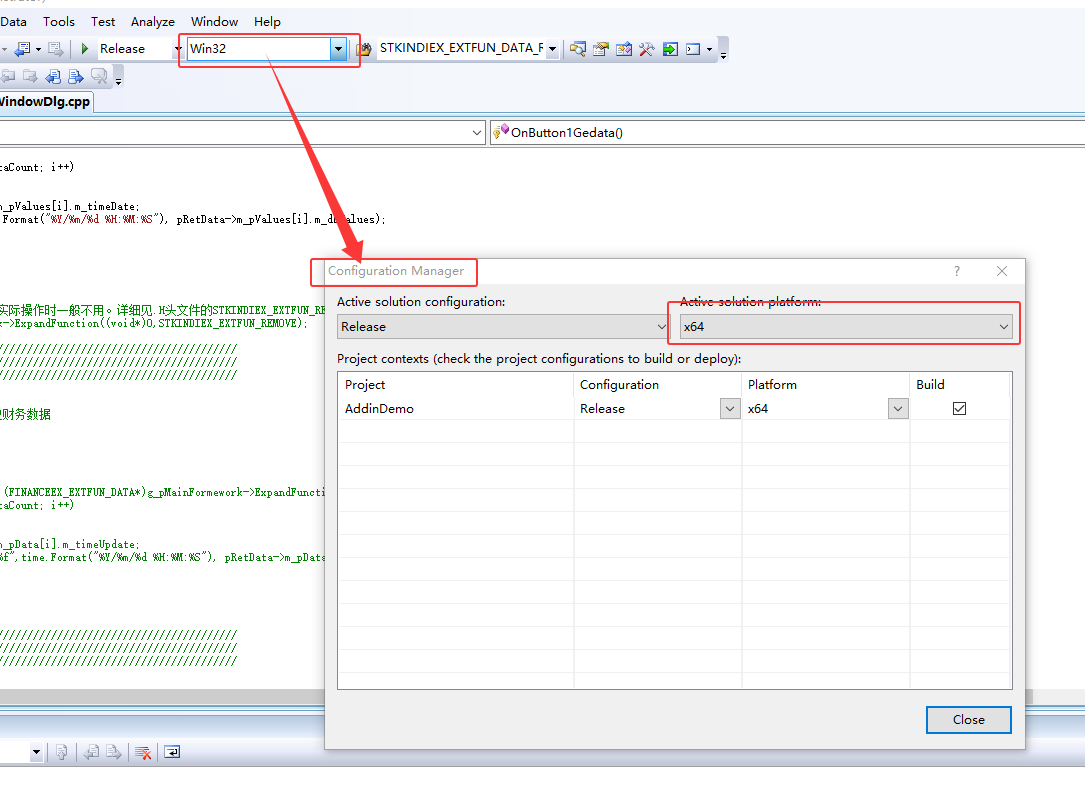This screenshot has height=807, width=1085.
Task: Click the Clear All red X icon in output pane
Action: (x=143, y=752)
